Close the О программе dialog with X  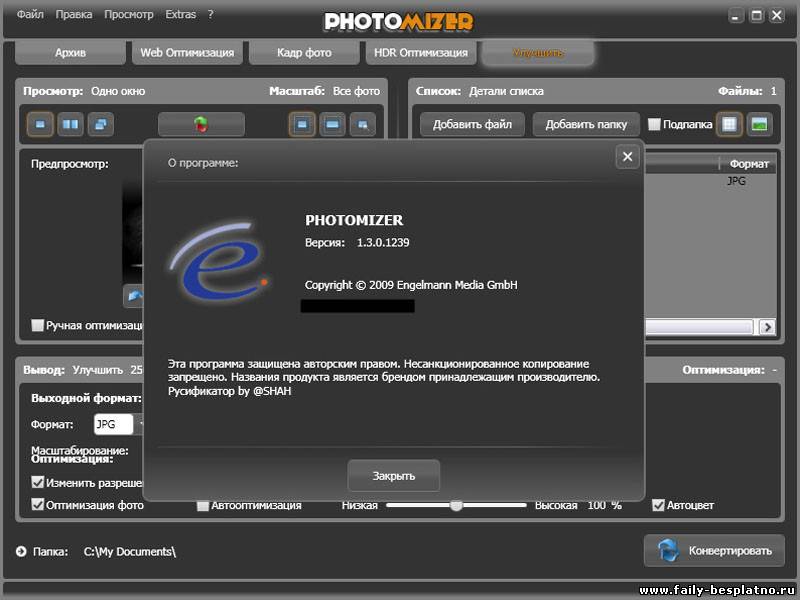coord(628,157)
